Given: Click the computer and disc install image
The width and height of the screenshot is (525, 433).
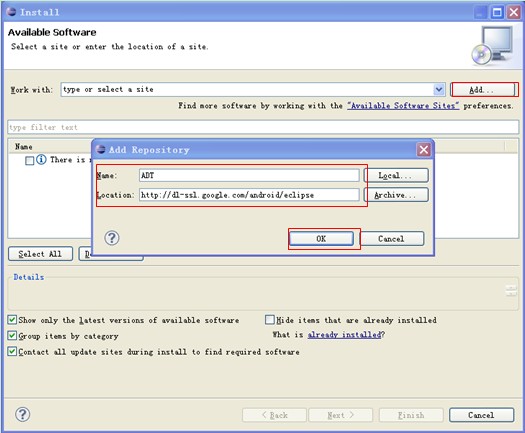Looking at the screenshot, I should tap(492, 46).
